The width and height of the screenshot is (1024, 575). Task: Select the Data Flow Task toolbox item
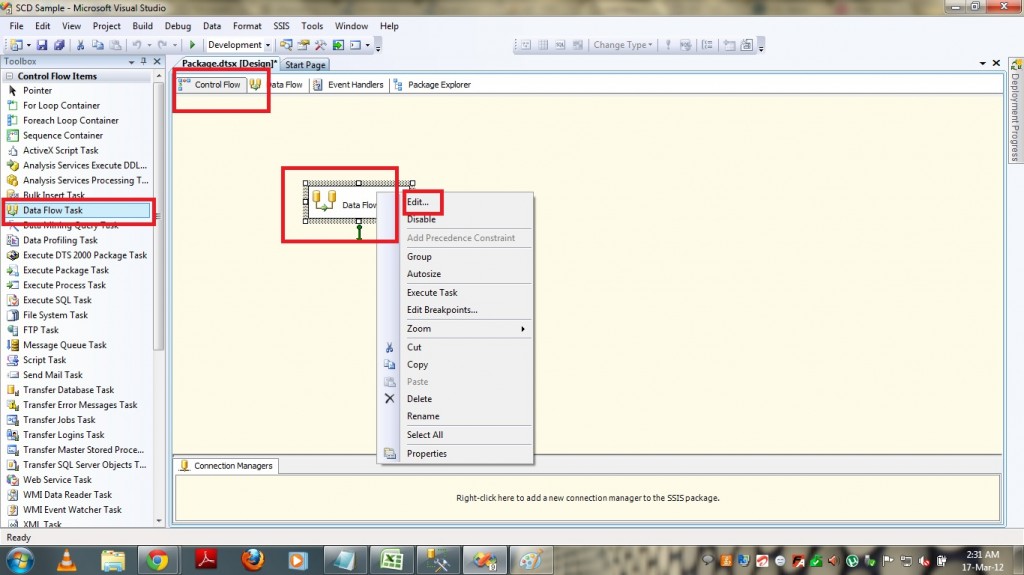(53, 211)
